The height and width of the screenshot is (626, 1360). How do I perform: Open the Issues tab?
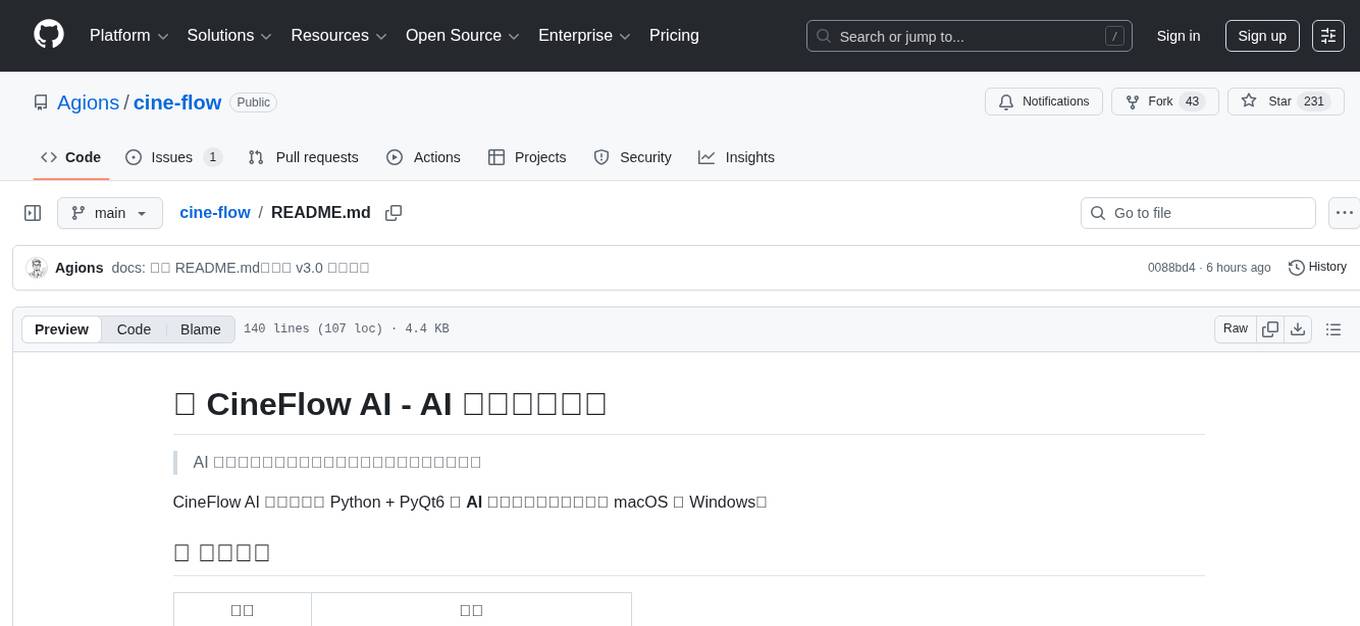(173, 157)
